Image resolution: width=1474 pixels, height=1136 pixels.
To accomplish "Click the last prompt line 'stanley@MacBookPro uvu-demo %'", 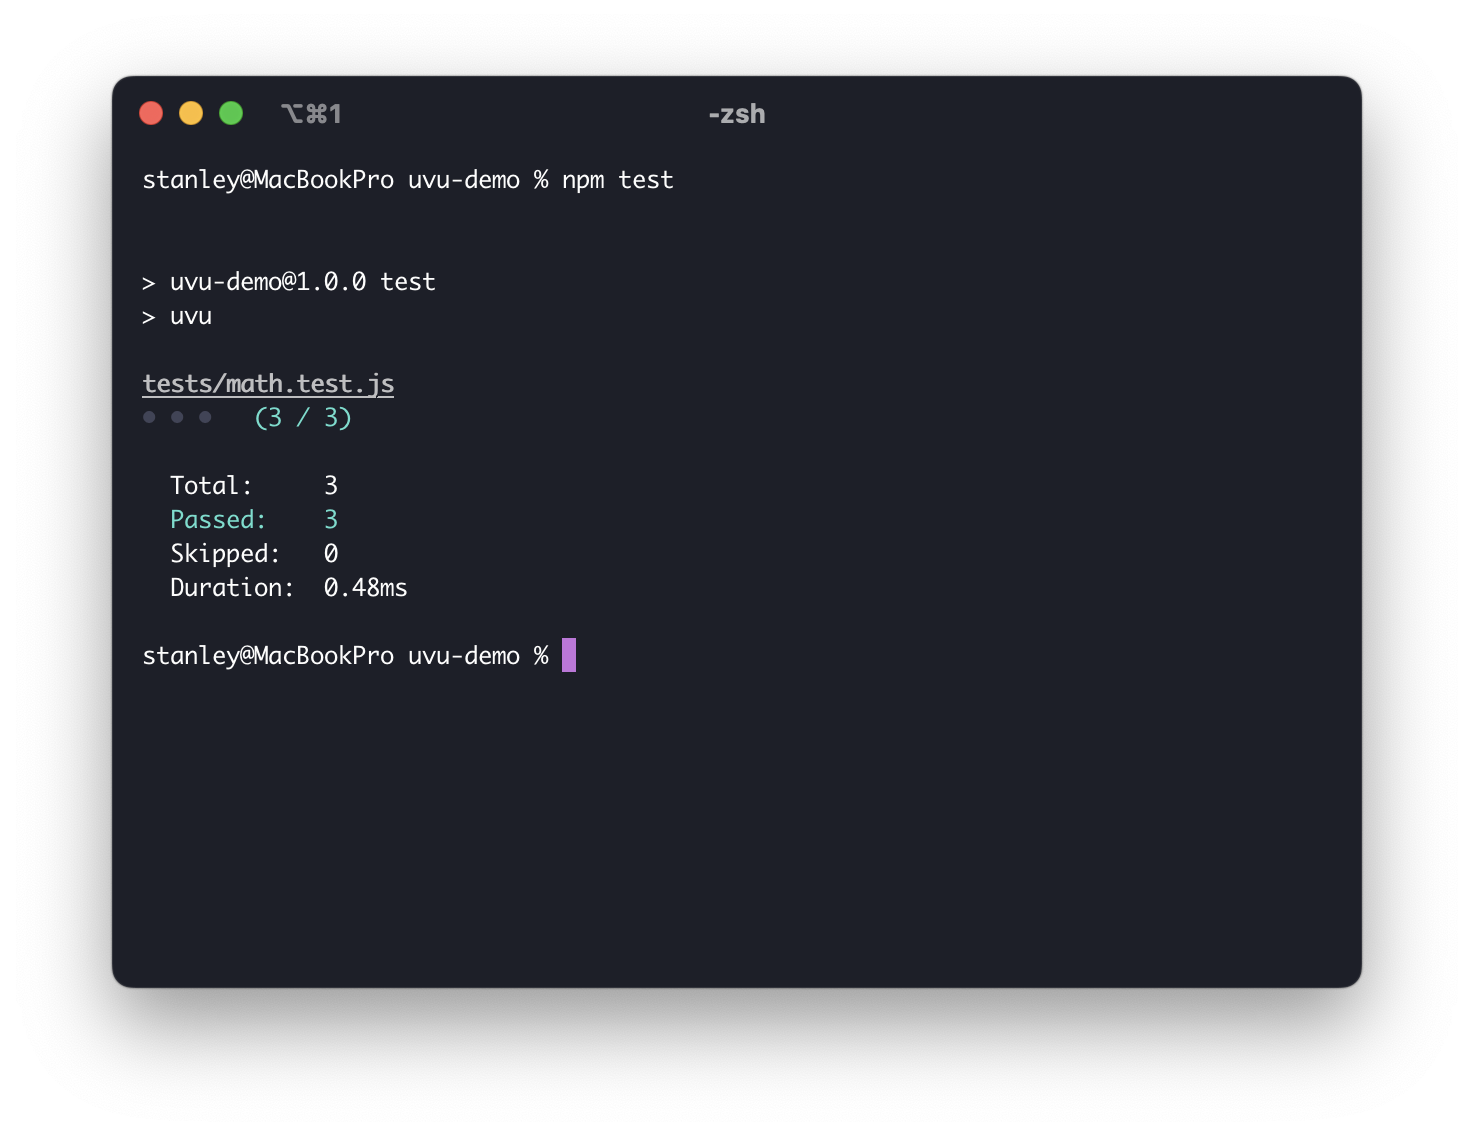I will tap(345, 656).
